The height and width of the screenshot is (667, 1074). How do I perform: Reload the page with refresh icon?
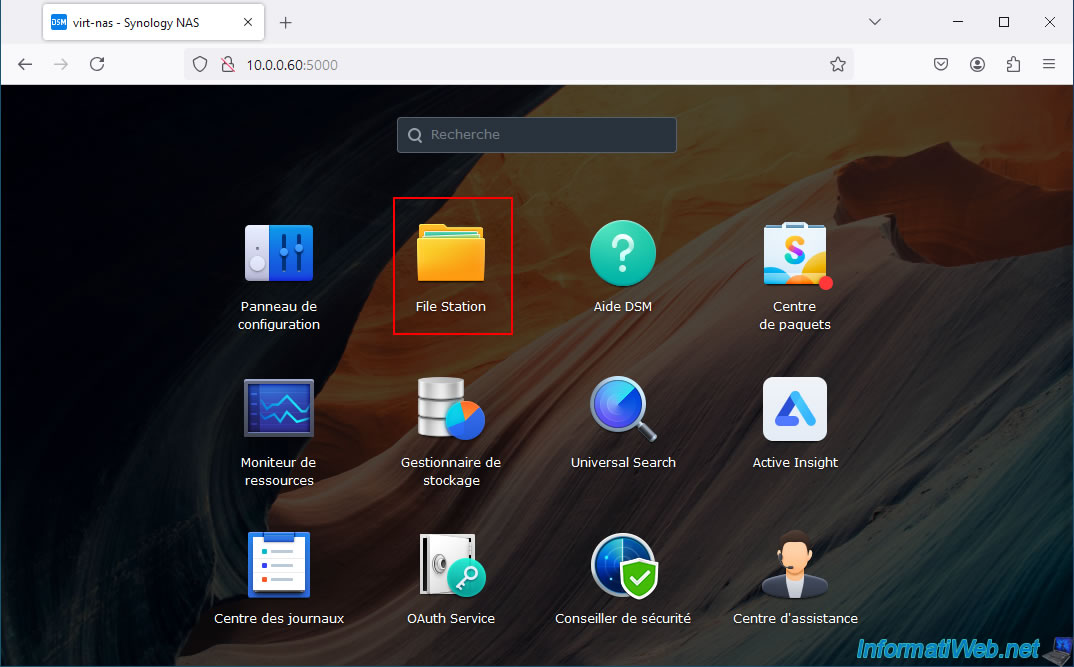[x=97, y=64]
